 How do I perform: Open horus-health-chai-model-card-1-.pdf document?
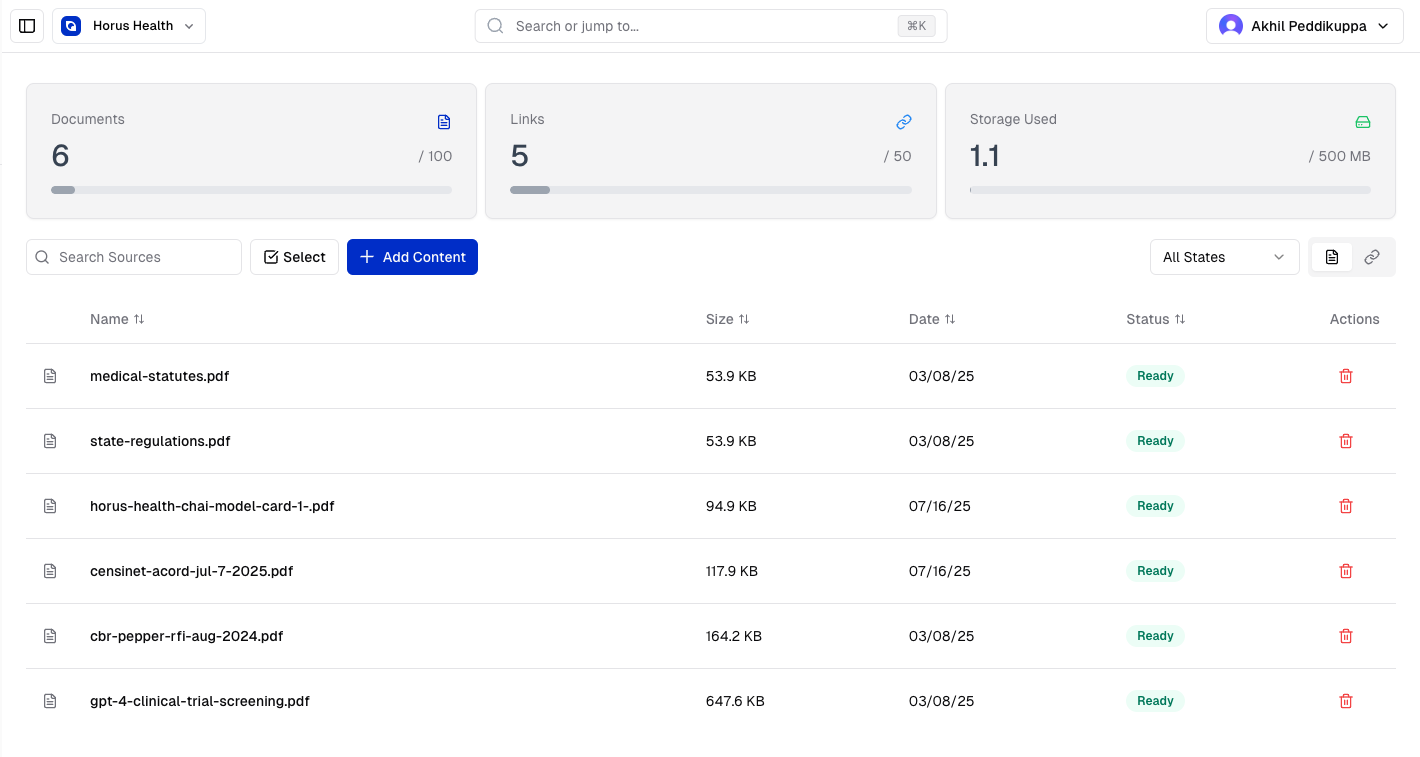[212, 506]
